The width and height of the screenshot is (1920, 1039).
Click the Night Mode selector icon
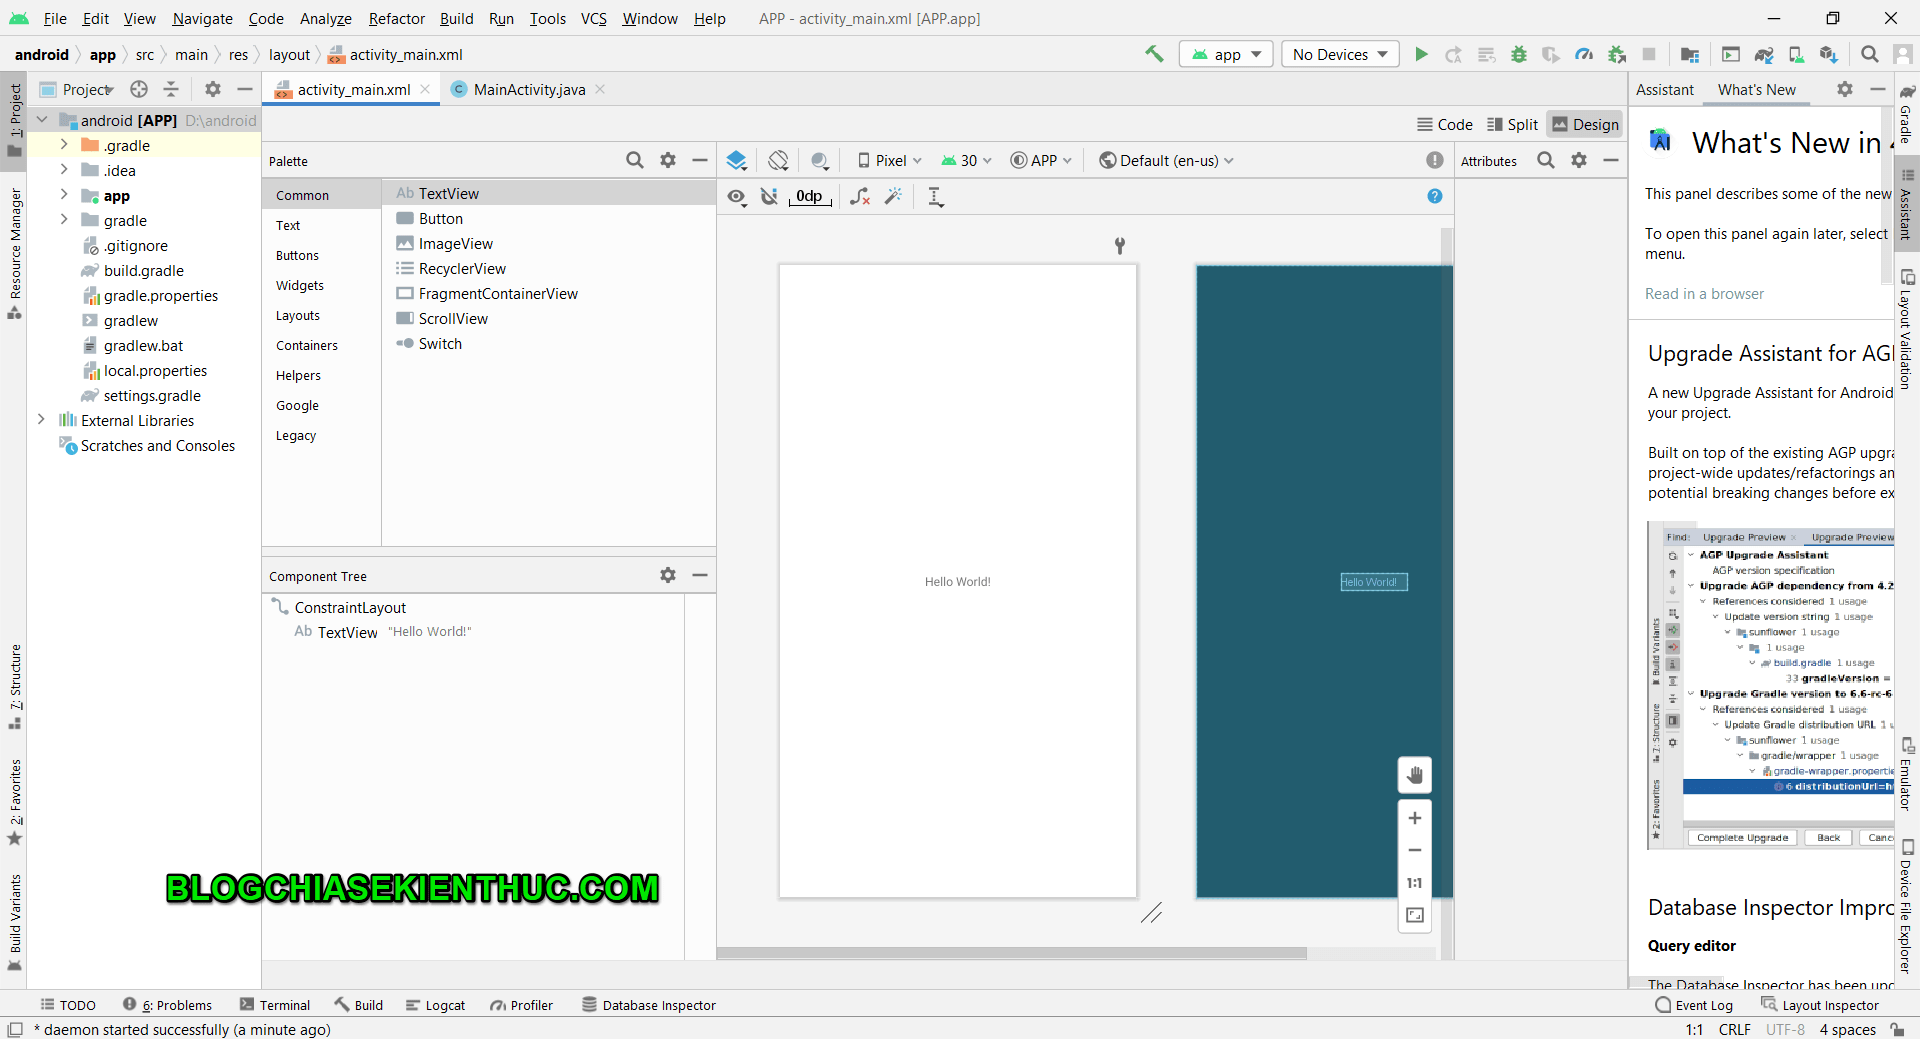tap(820, 160)
